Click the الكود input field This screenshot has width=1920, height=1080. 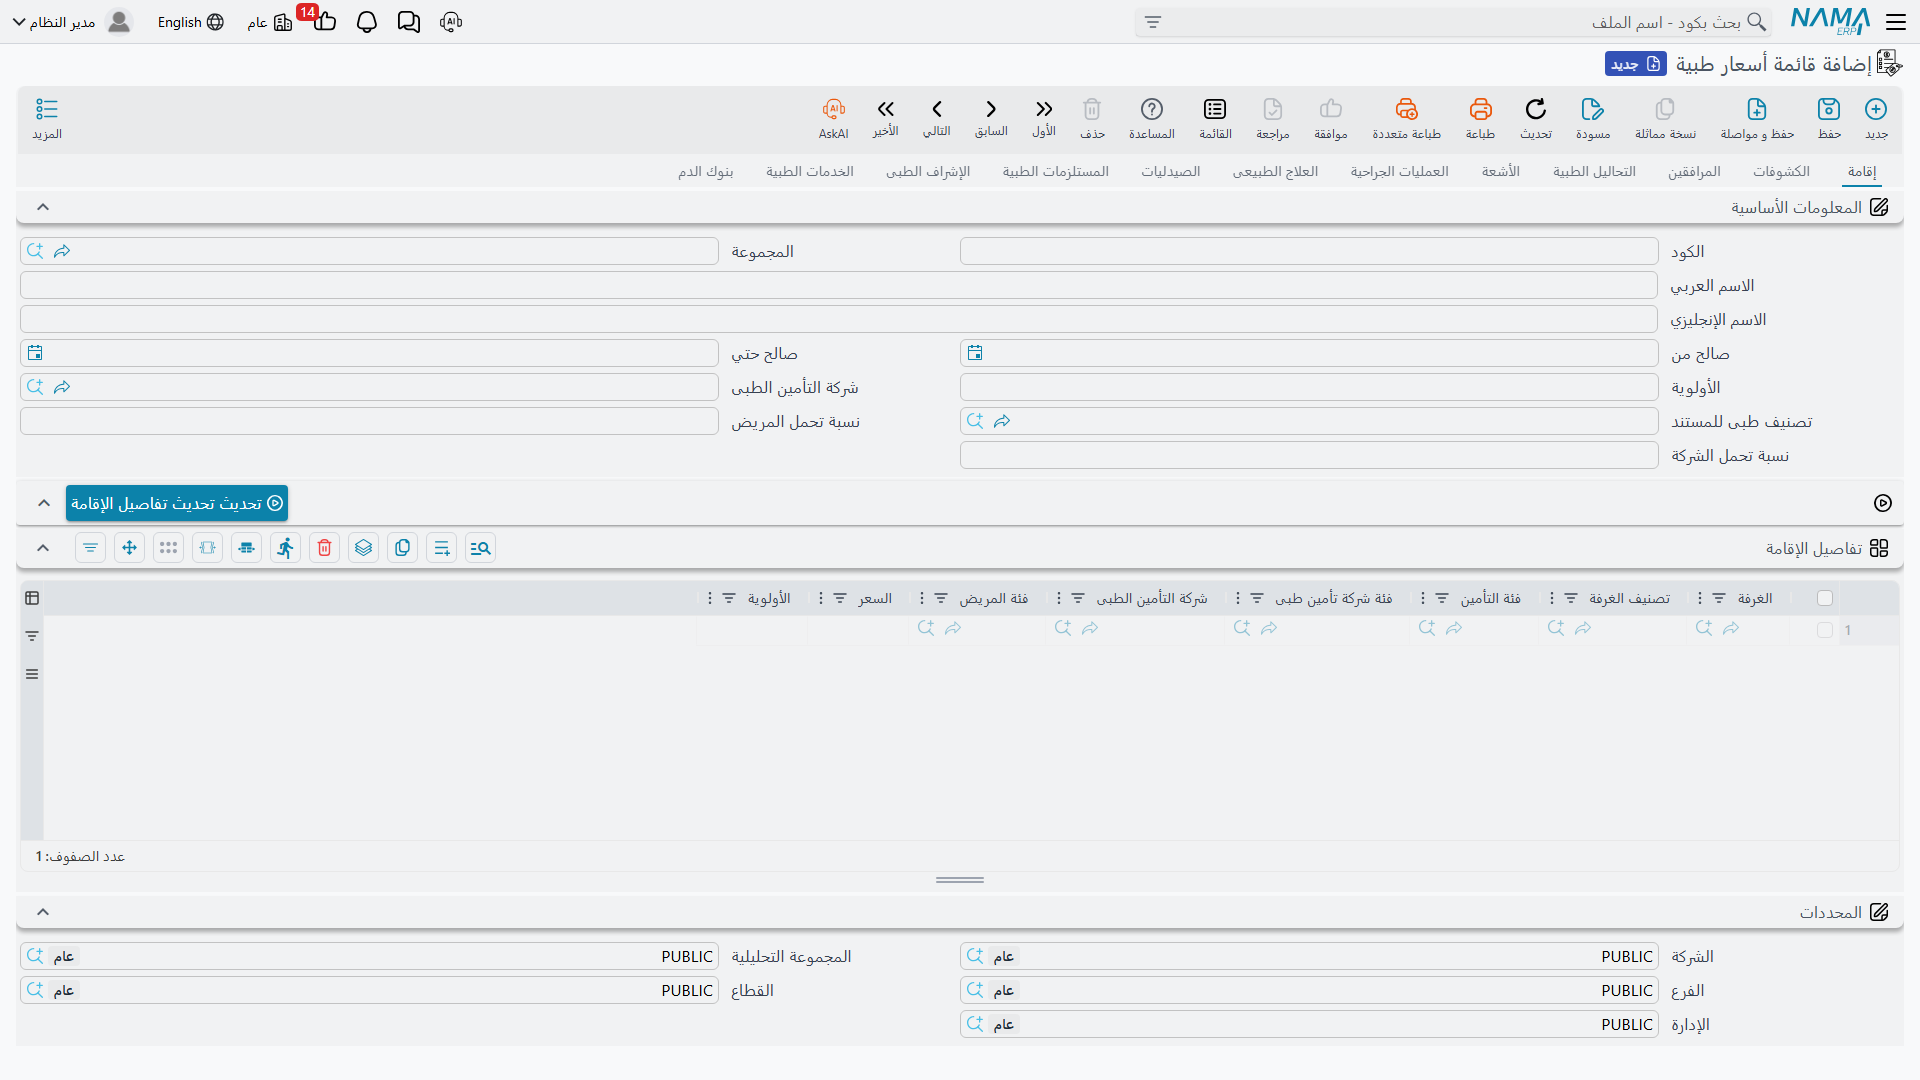pos(1309,251)
